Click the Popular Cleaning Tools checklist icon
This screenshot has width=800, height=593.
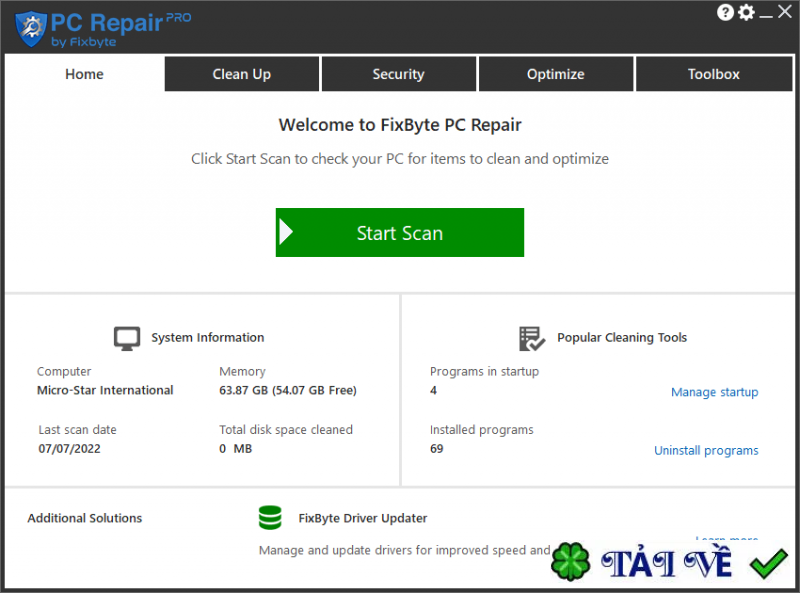click(x=532, y=339)
